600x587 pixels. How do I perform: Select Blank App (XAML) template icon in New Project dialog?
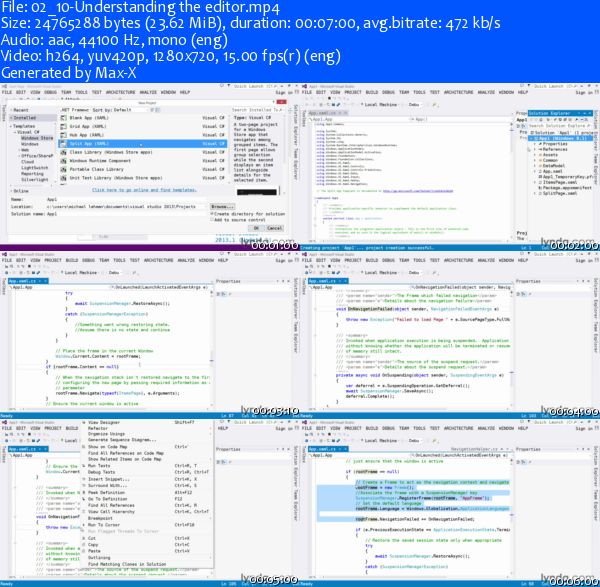tap(64, 118)
